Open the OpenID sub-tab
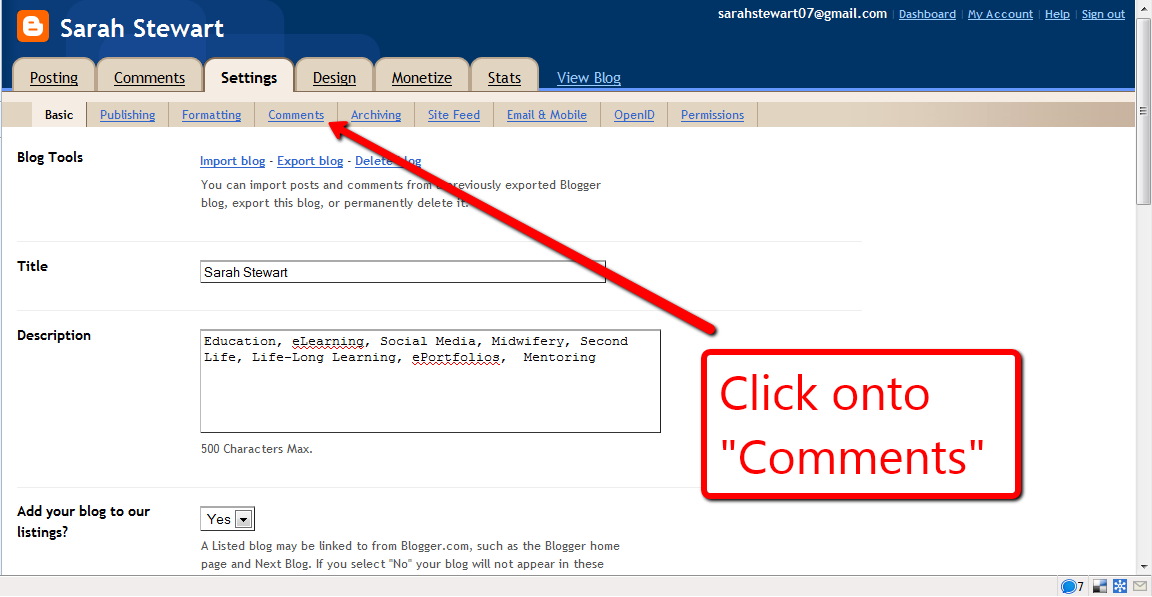1152x597 pixels. (x=634, y=115)
